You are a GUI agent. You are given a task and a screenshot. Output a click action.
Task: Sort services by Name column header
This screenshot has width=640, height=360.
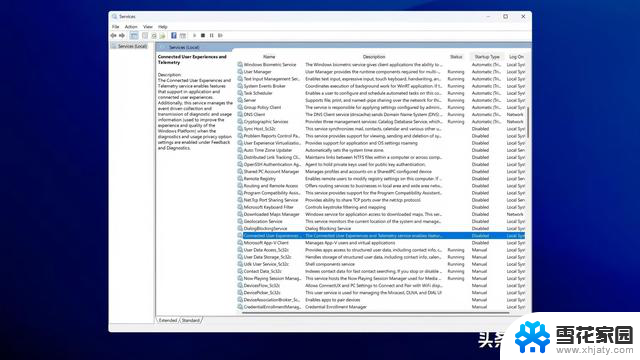pos(269,57)
